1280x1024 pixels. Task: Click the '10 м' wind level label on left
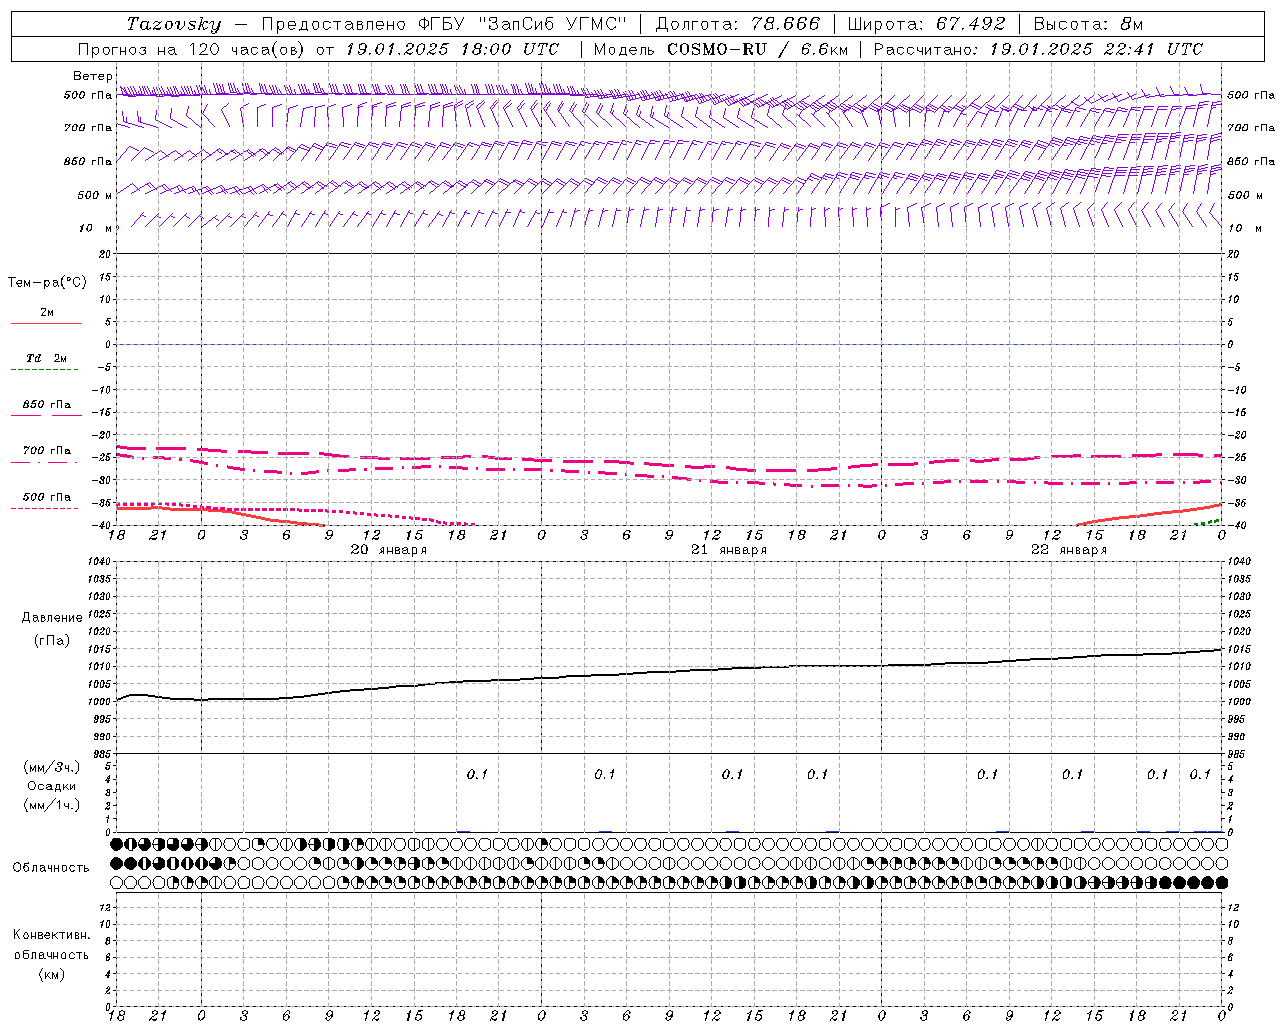(96, 228)
